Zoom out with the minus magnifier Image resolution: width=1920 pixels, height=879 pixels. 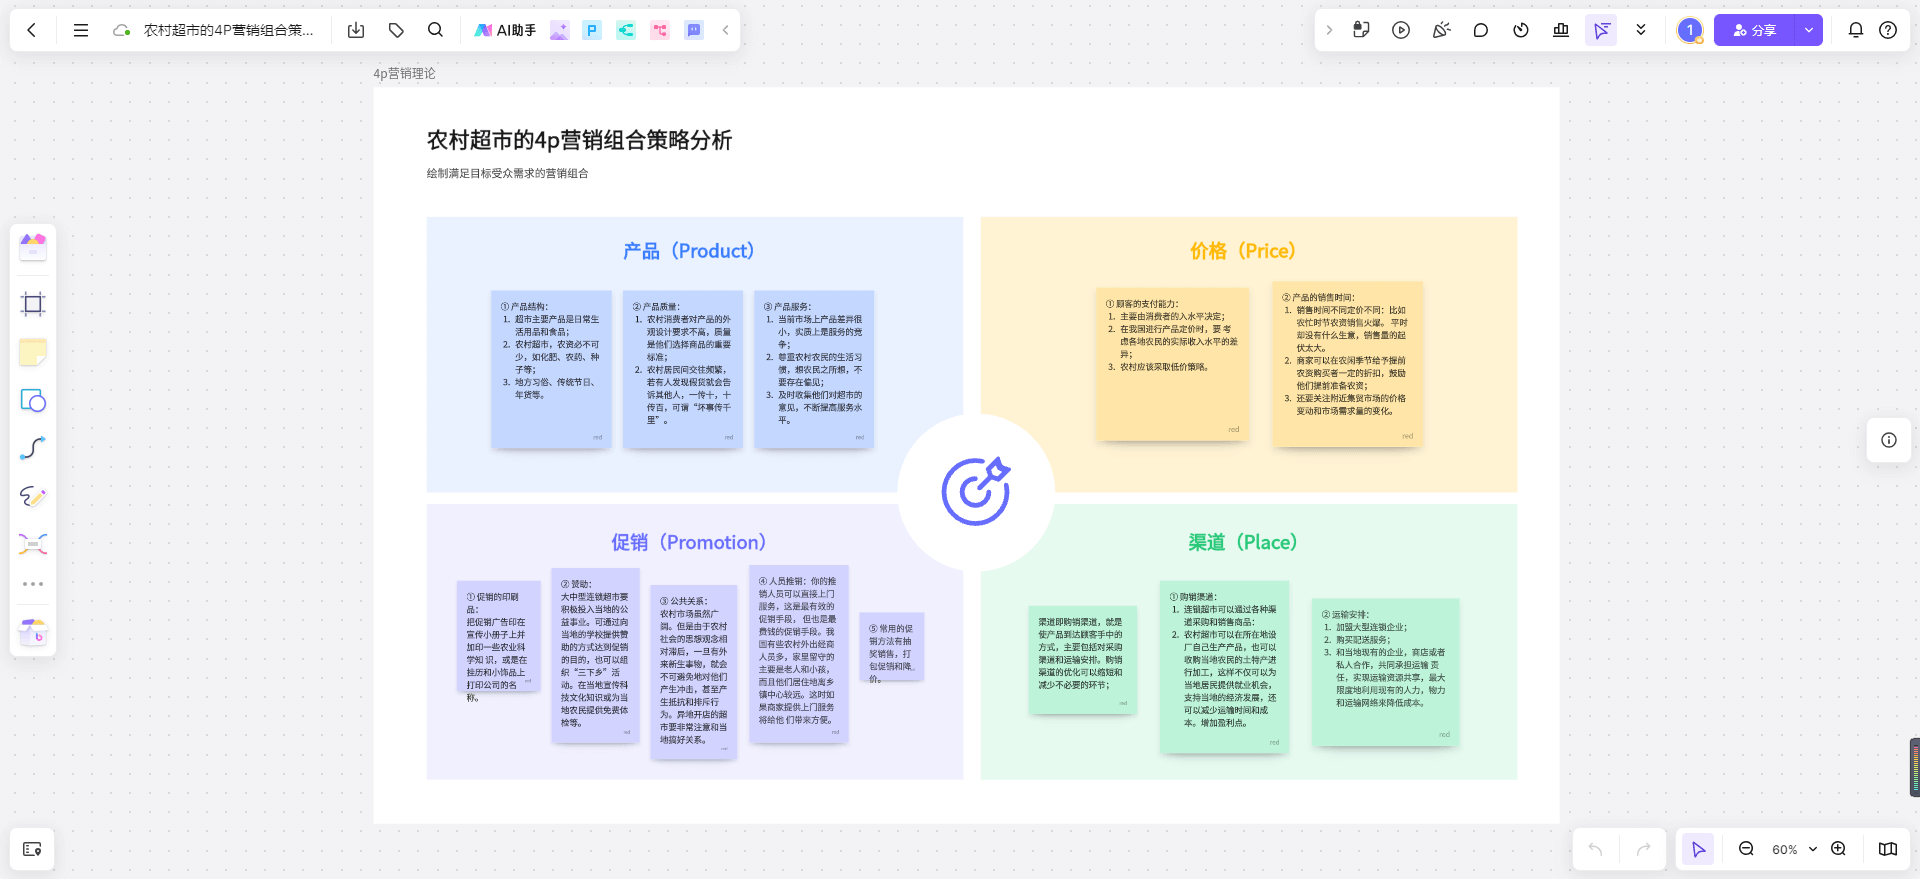pos(1746,849)
